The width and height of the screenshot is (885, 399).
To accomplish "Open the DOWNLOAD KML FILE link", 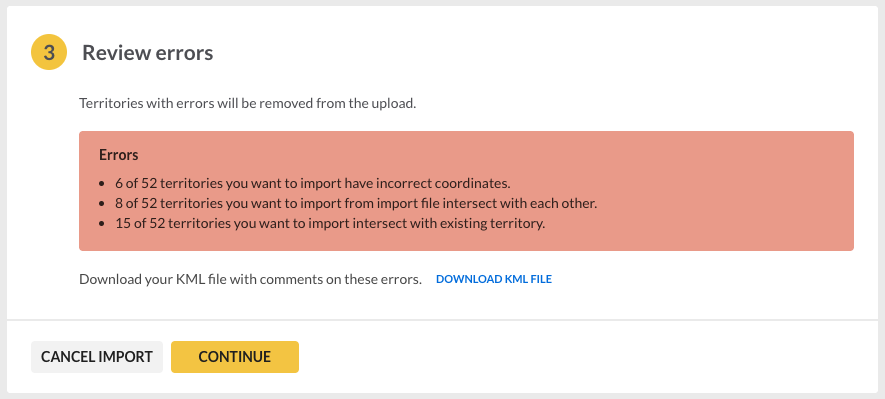I will click(x=494, y=279).
